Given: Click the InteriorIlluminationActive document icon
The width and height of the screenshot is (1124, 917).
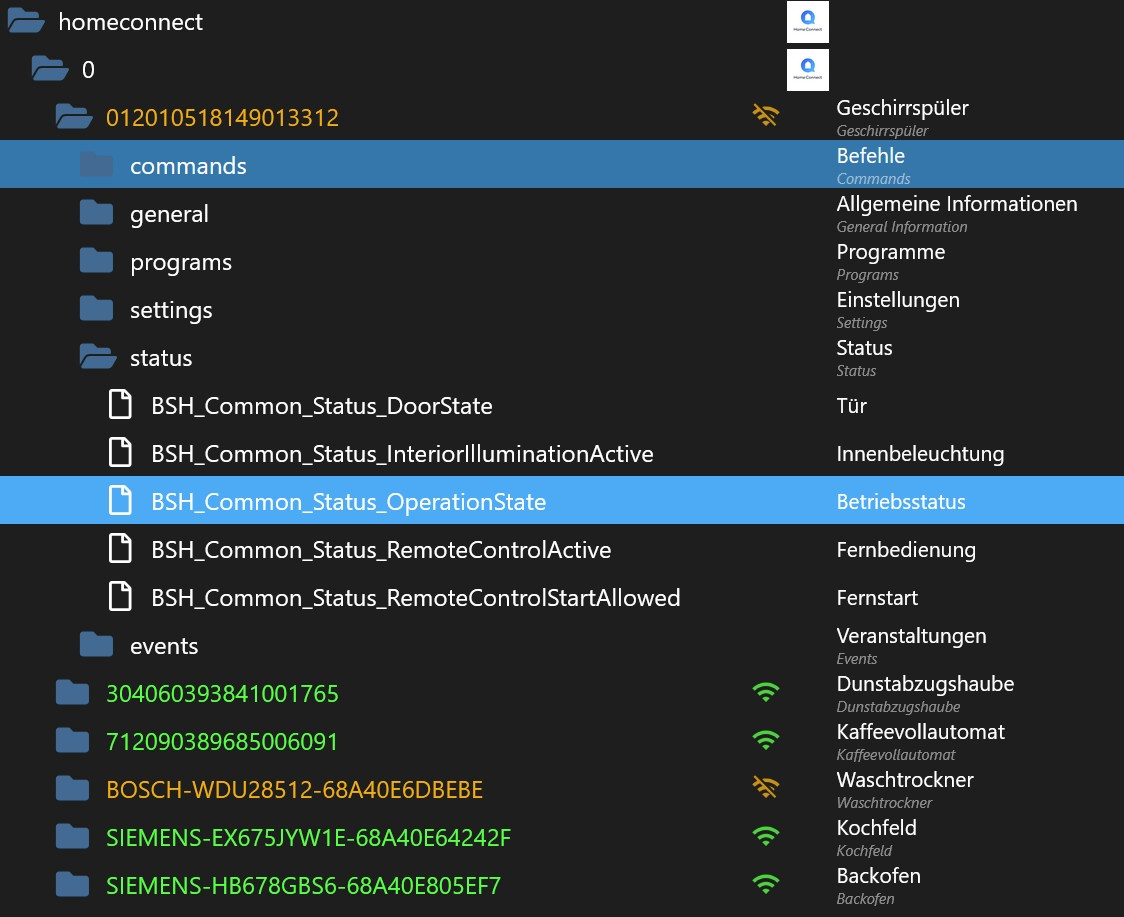Looking at the screenshot, I should (120, 453).
